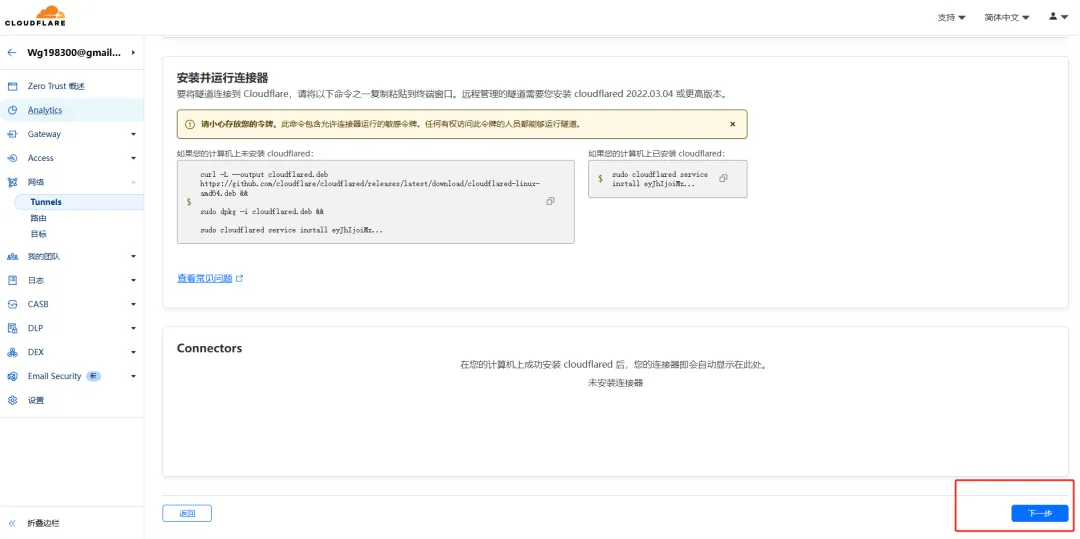Viewport: 1080px width, 539px height.
Task: Click the Analytics pie chart icon
Action: (12, 110)
